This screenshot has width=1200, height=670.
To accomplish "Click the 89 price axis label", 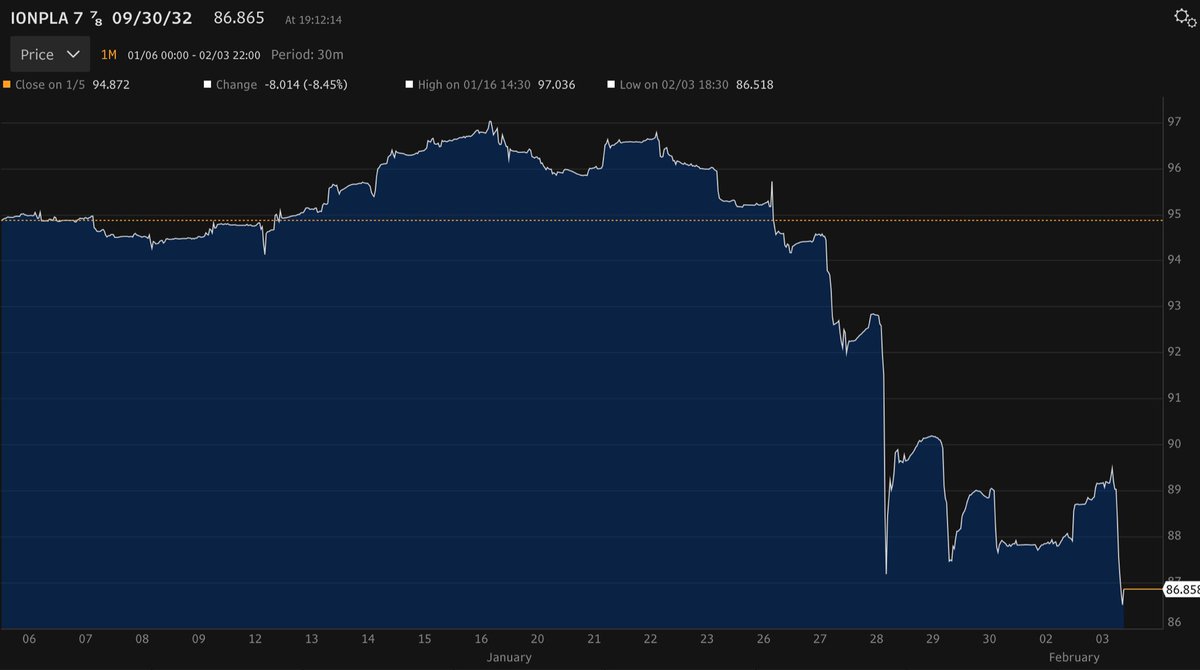I will [1175, 490].
